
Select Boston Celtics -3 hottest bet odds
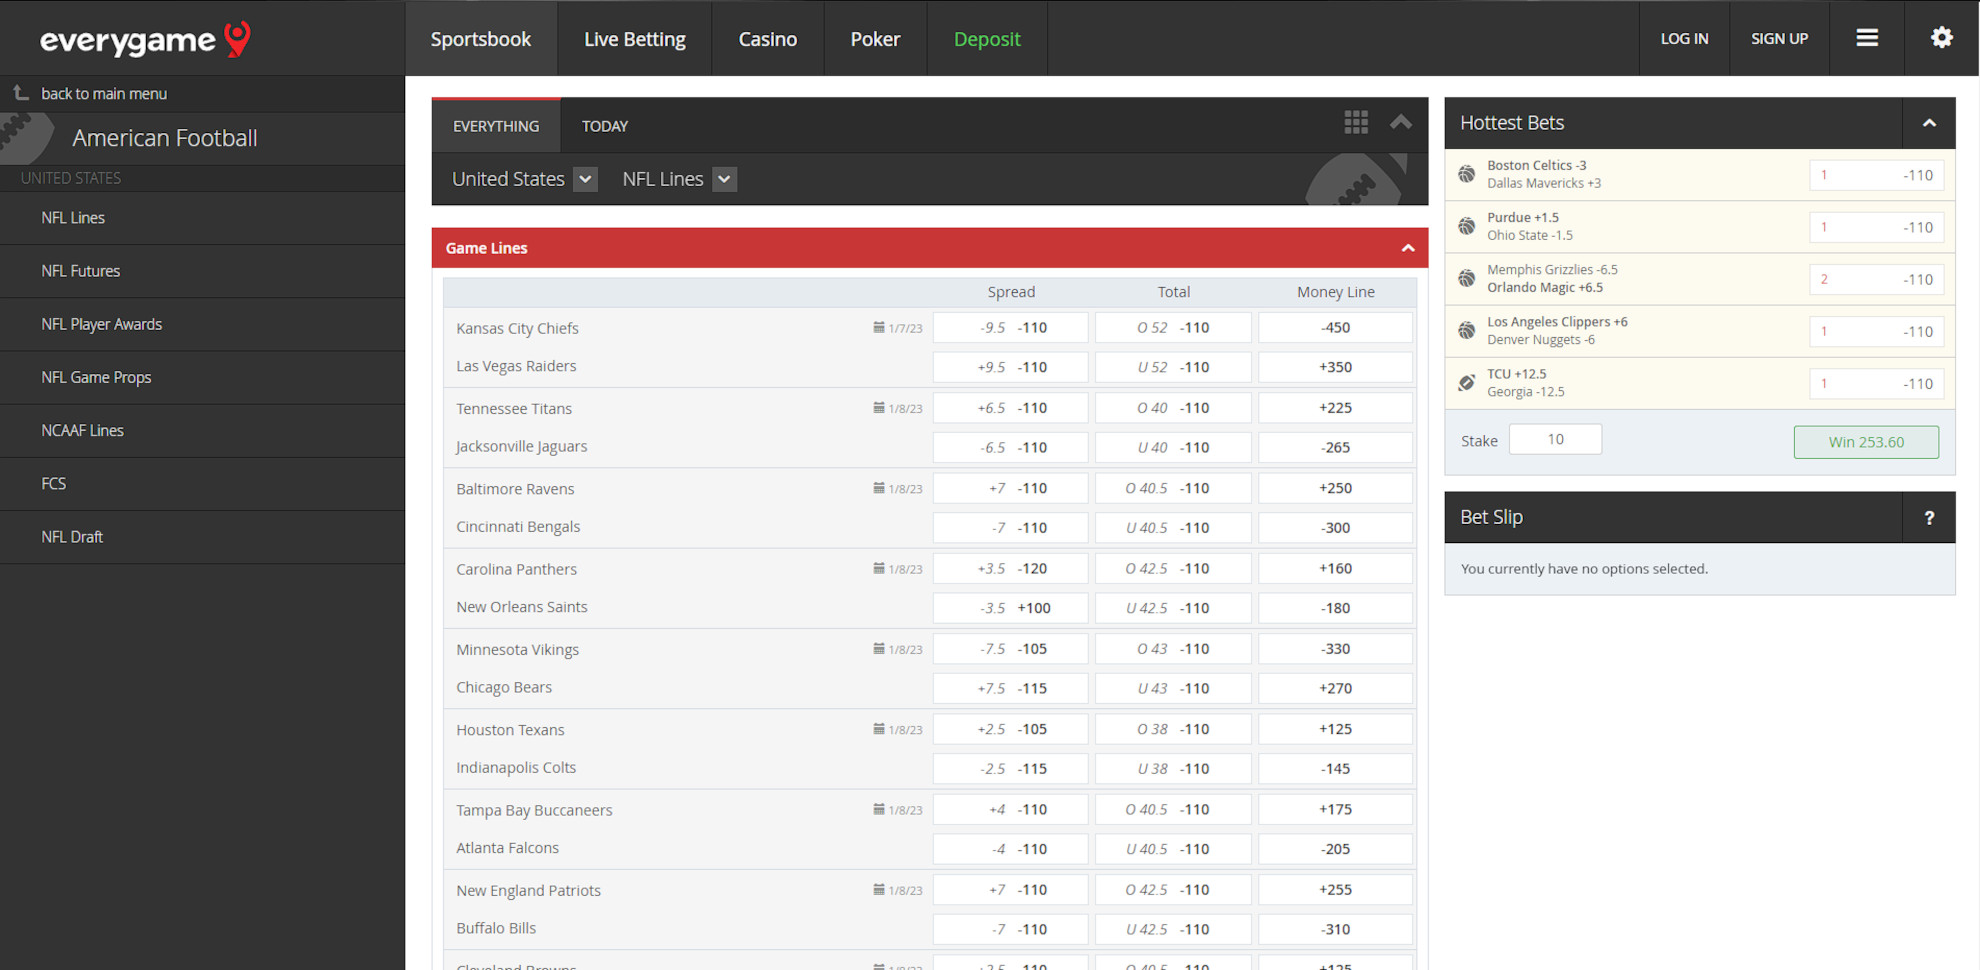[x=1876, y=175]
